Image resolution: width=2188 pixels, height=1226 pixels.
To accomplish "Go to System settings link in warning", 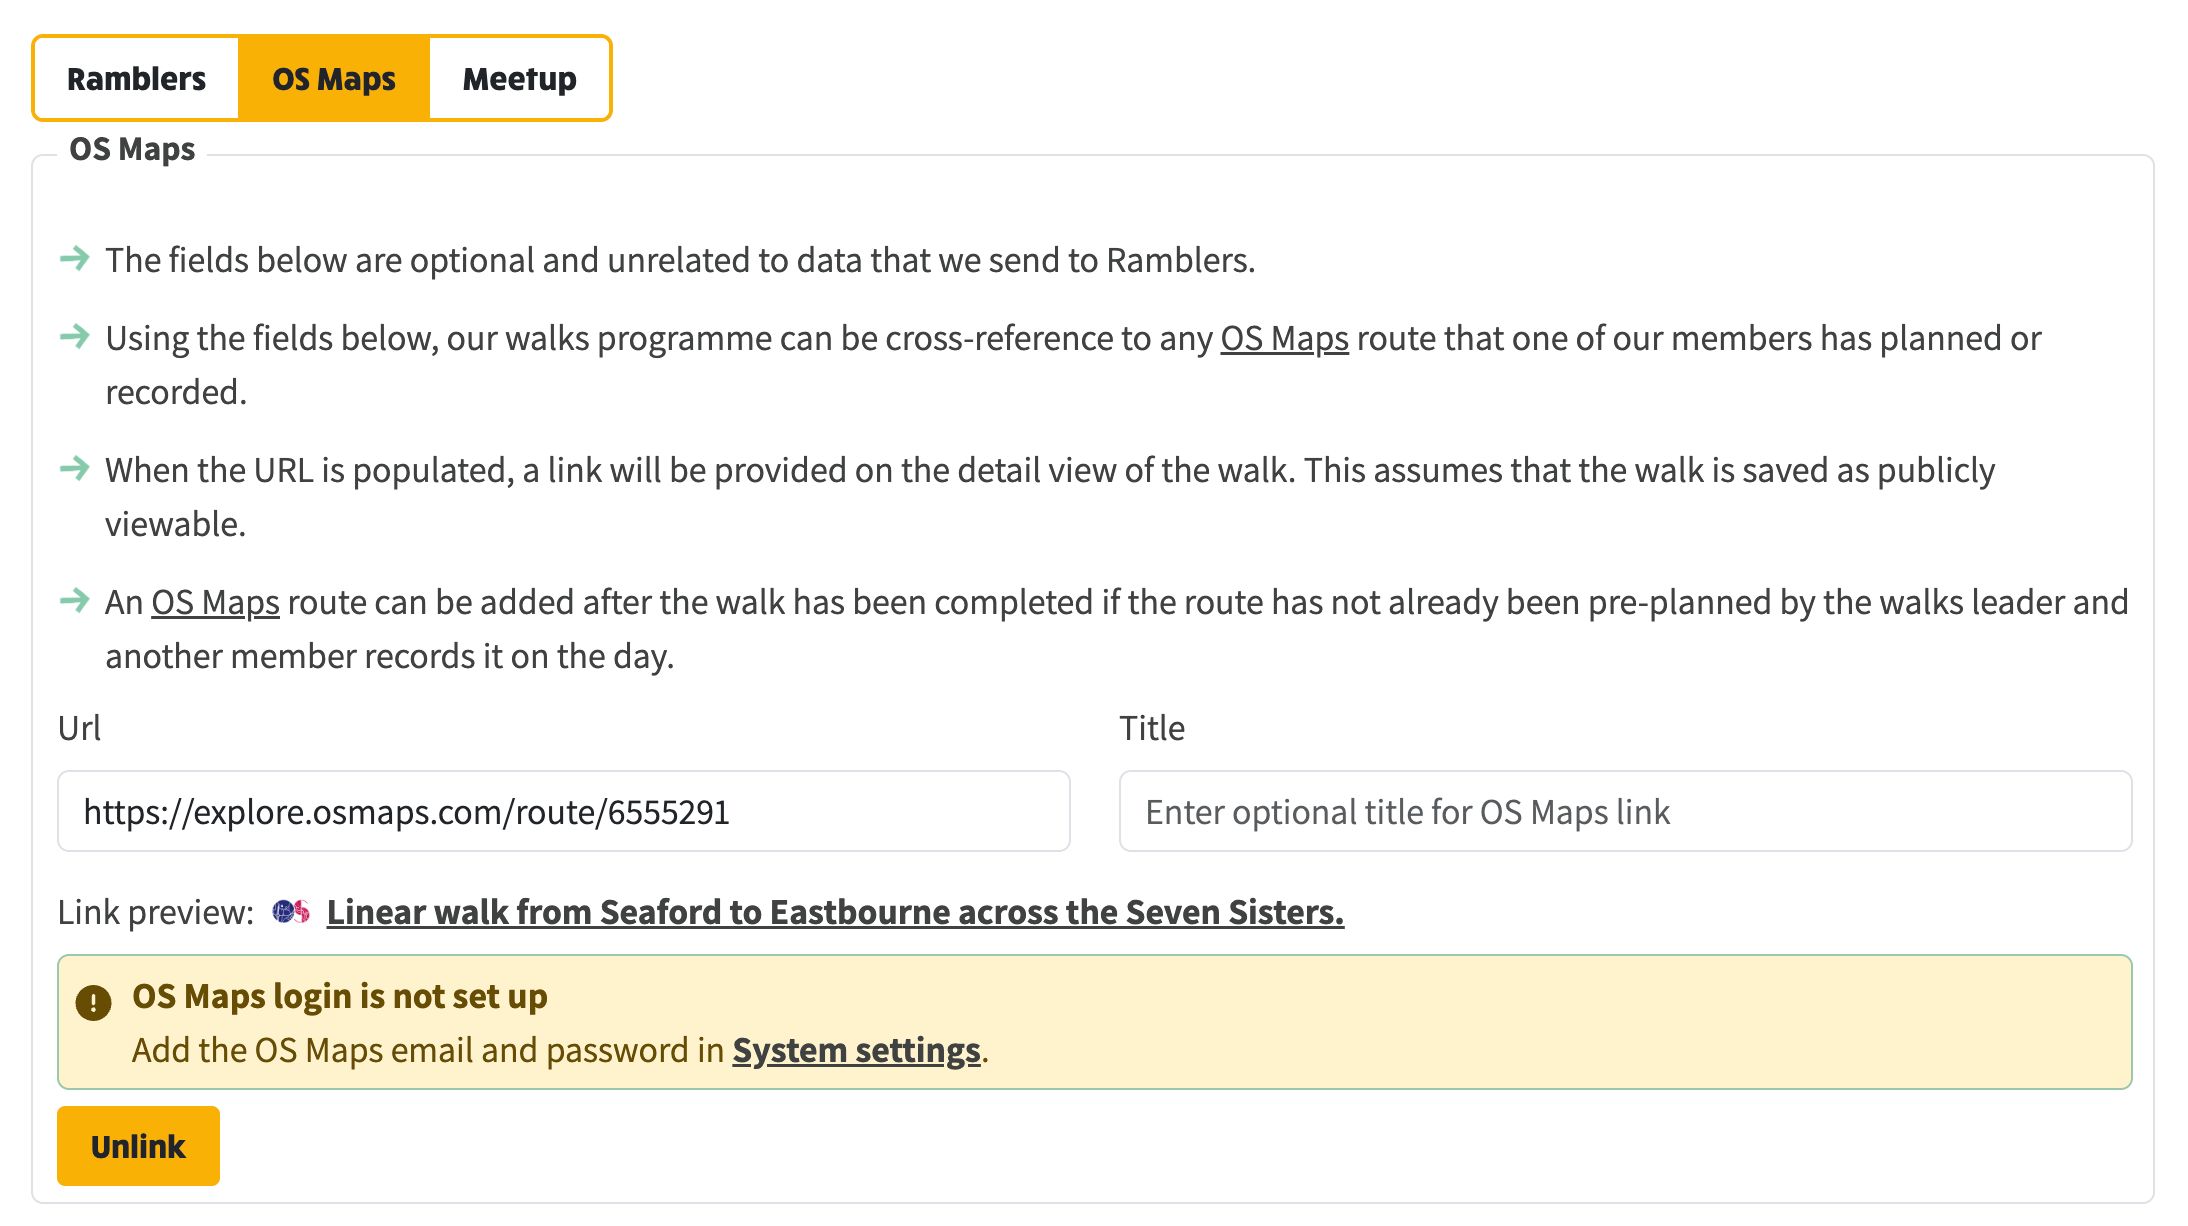I will [856, 1050].
